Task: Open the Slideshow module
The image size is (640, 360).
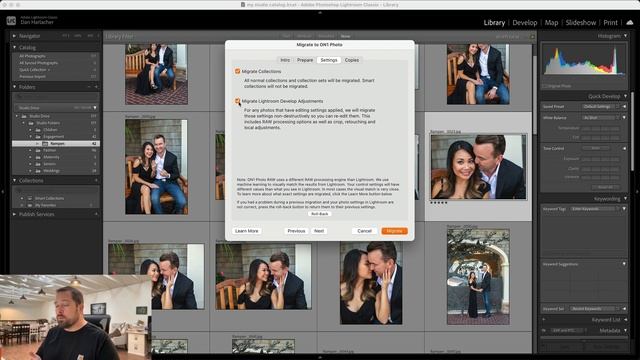Action: coord(581,23)
